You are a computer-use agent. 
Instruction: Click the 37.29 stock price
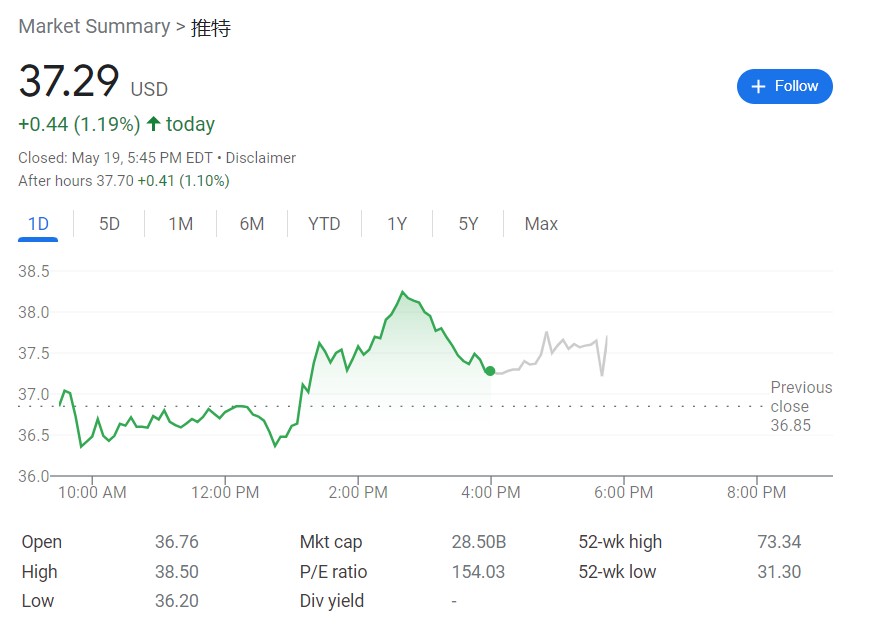pyautogui.click(x=69, y=82)
